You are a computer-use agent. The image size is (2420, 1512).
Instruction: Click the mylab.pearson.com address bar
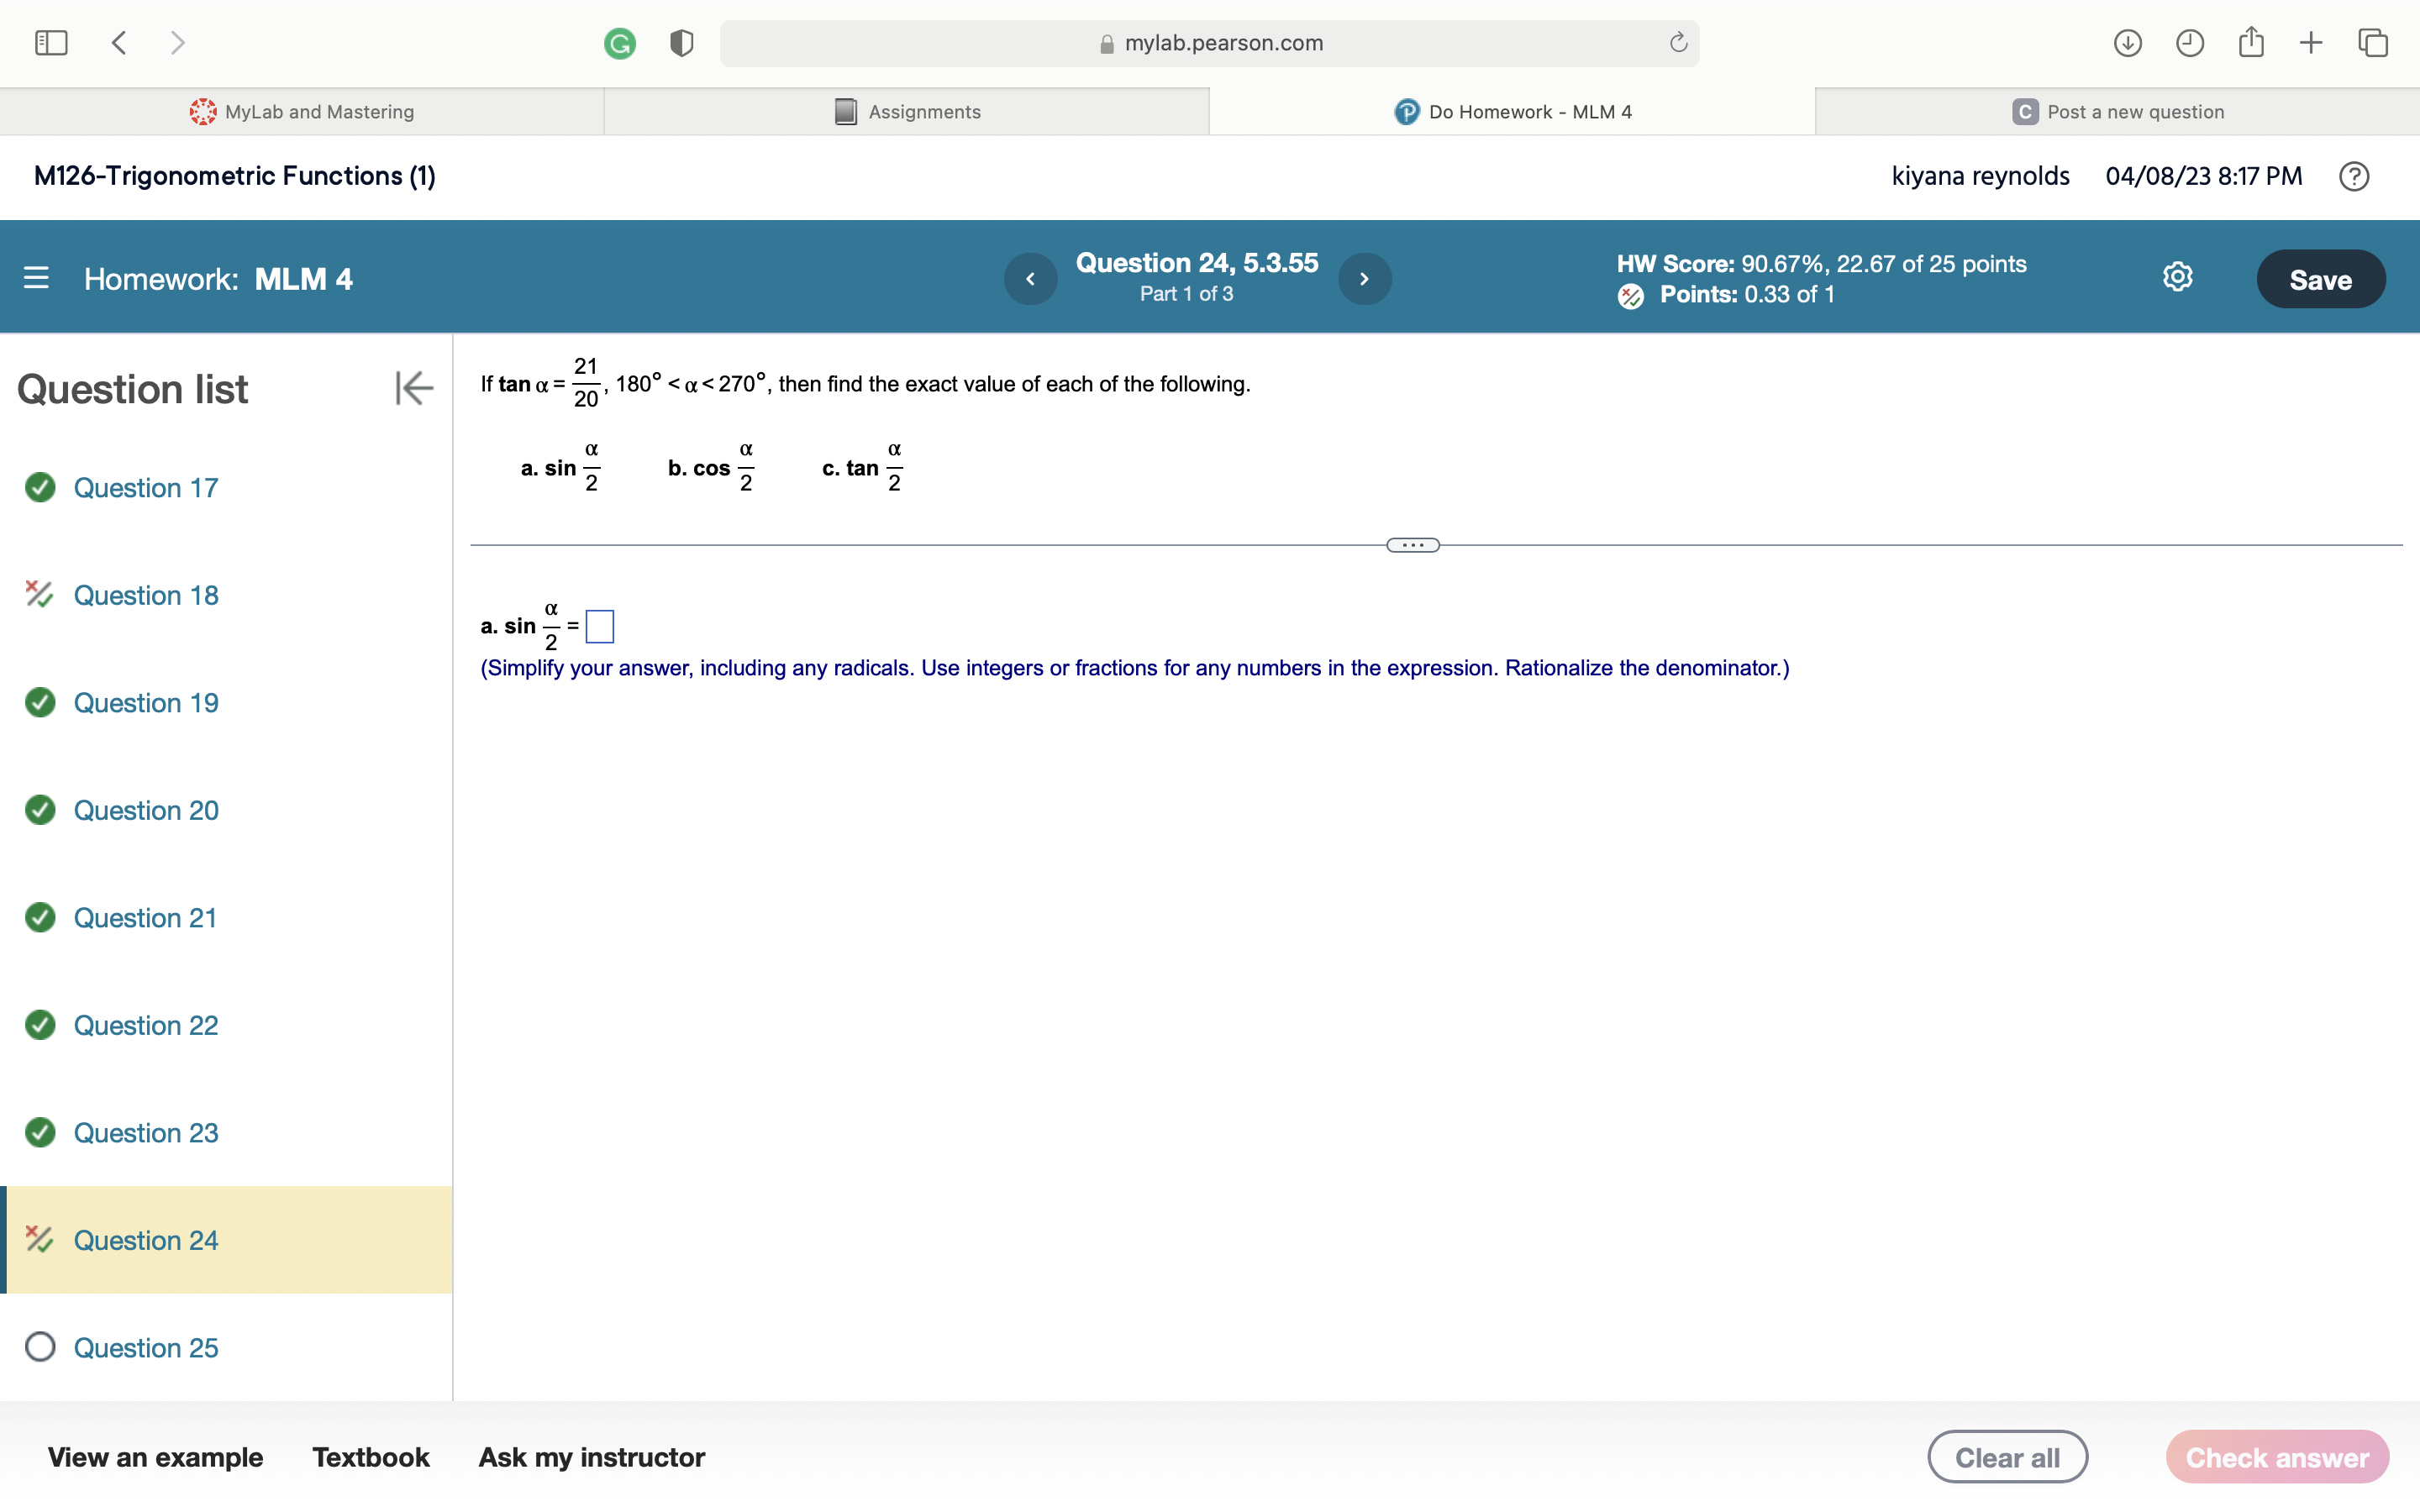click(1209, 43)
